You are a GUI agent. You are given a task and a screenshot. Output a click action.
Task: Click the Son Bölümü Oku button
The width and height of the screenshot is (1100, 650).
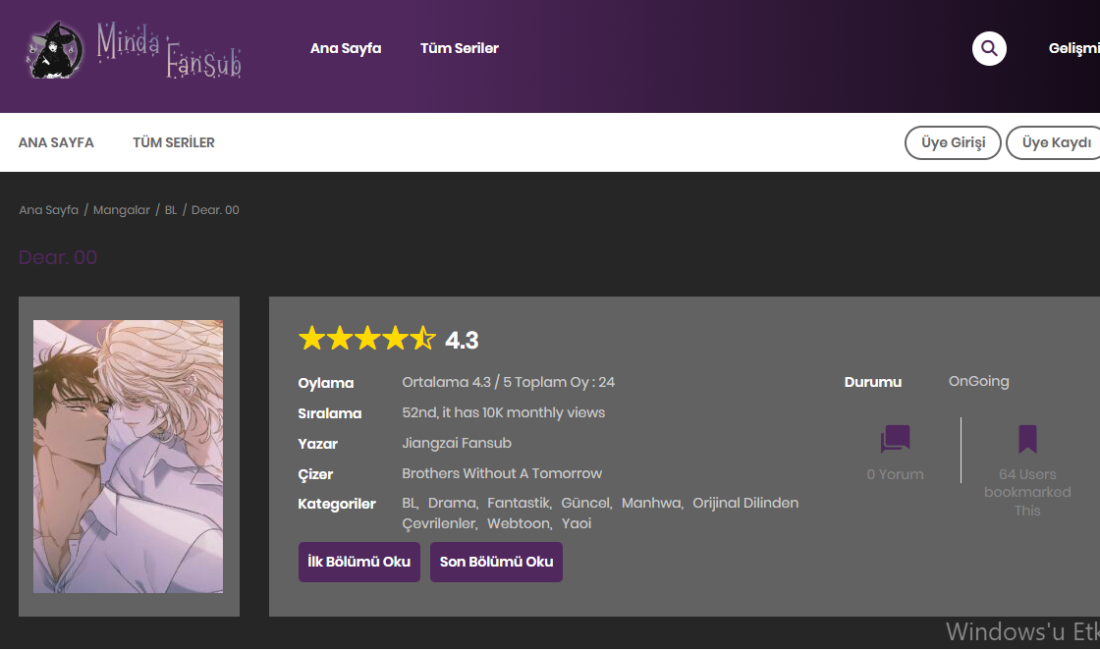(x=496, y=562)
